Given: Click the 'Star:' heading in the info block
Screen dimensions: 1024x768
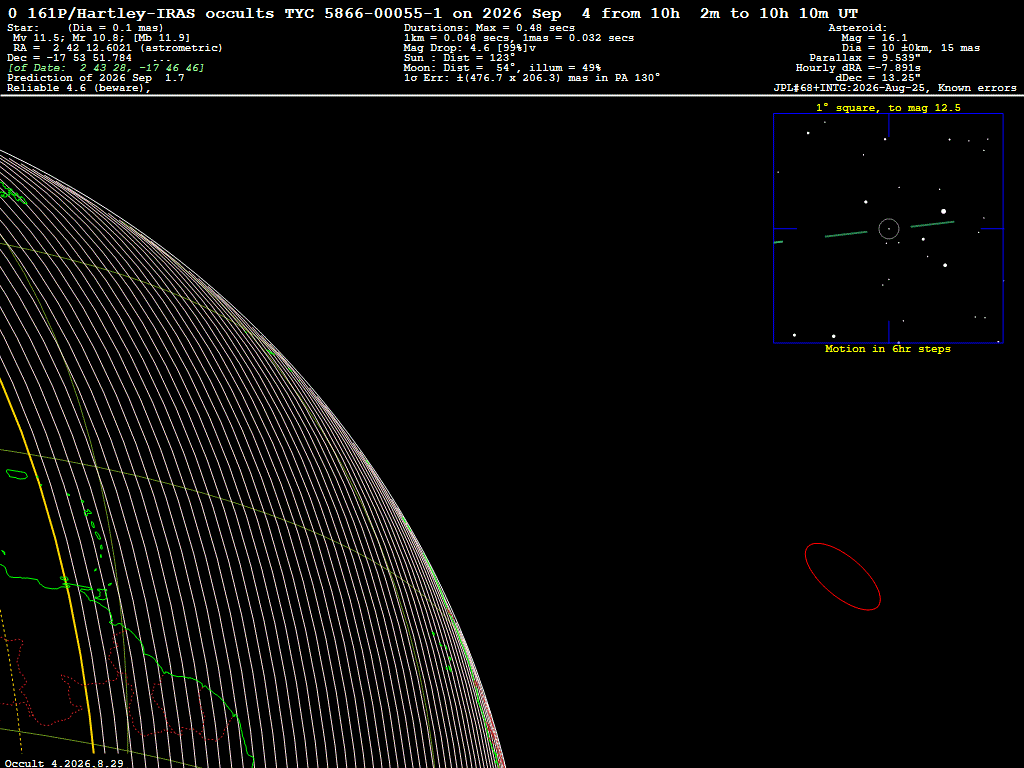Looking at the screenshot, I should coord(23,28).
